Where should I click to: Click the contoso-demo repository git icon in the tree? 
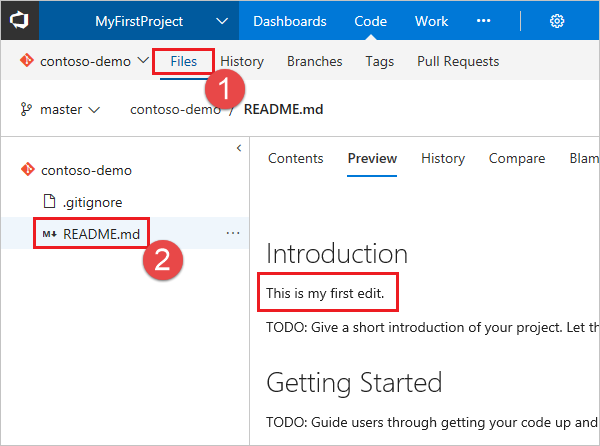click(x=27, y=170)
